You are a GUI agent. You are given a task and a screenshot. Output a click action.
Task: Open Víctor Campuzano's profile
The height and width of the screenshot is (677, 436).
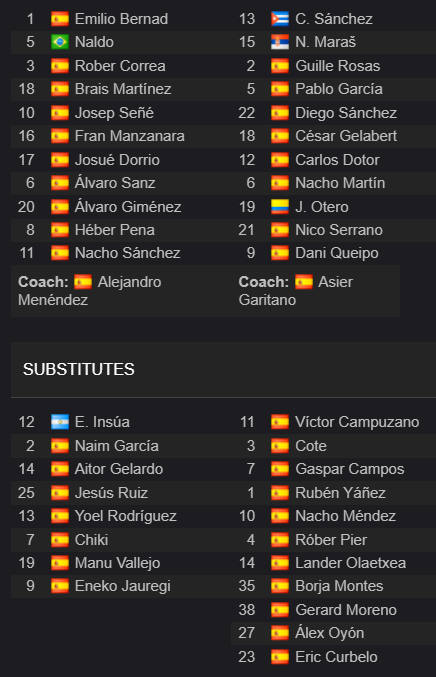point(357,422)
